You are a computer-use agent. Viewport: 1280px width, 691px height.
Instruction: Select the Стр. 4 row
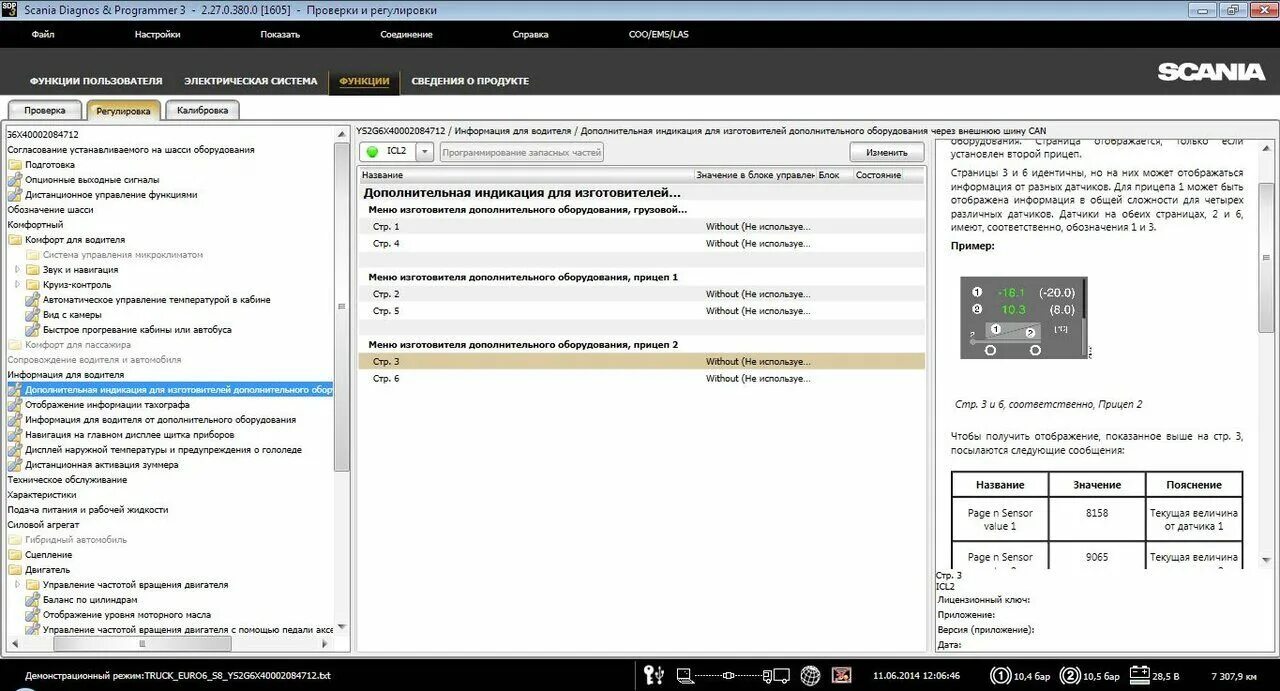pos(642,244)
